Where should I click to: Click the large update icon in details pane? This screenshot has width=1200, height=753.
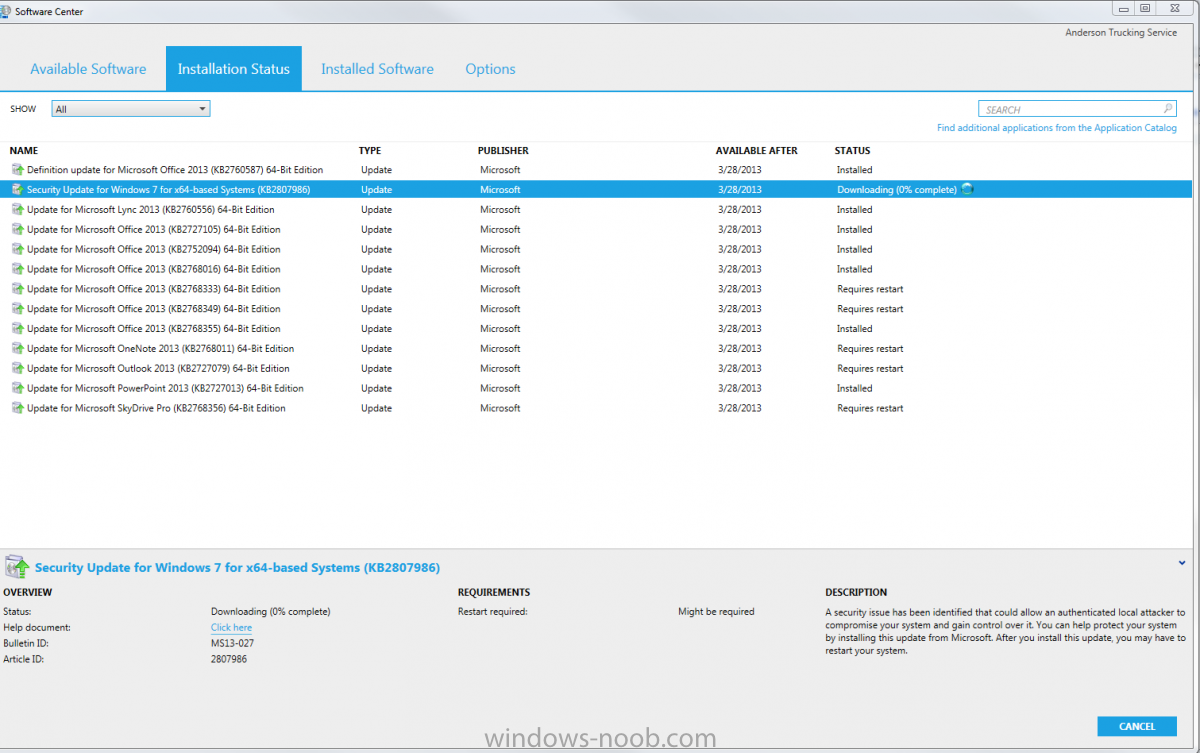click(x=17, y=568)
